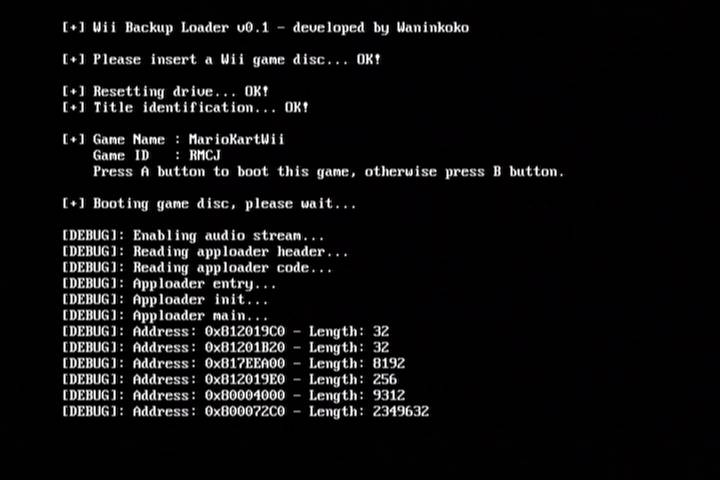Screen dimensions: 720x480
Task: Select the 'Please insert a Wii game disc' line
Action: (x=222, y=60)
